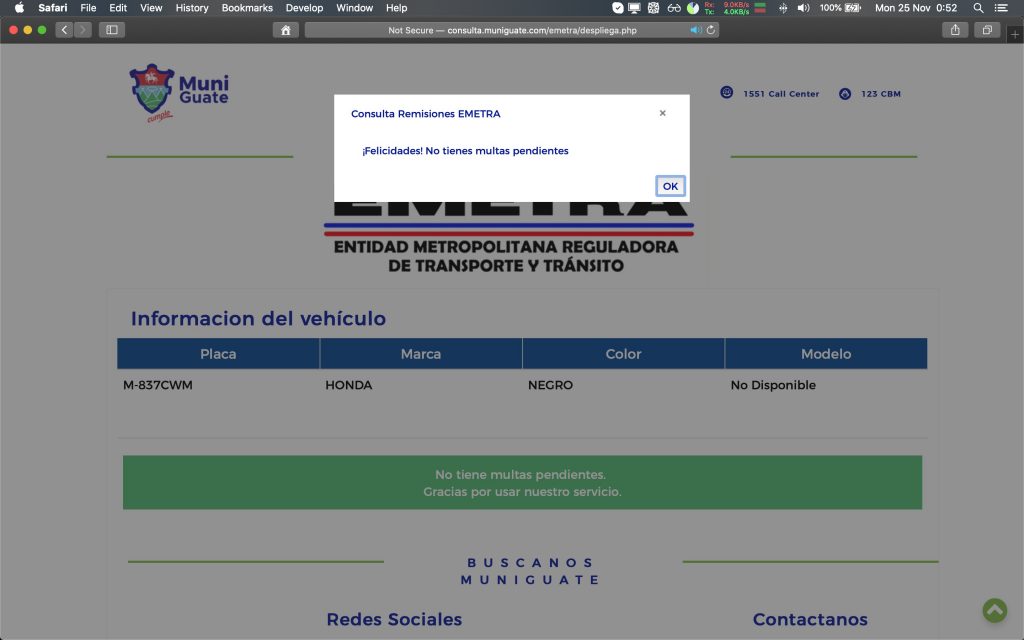The image size is (1024, 640).
Task: Open the home page button
Action: point(286,30)
